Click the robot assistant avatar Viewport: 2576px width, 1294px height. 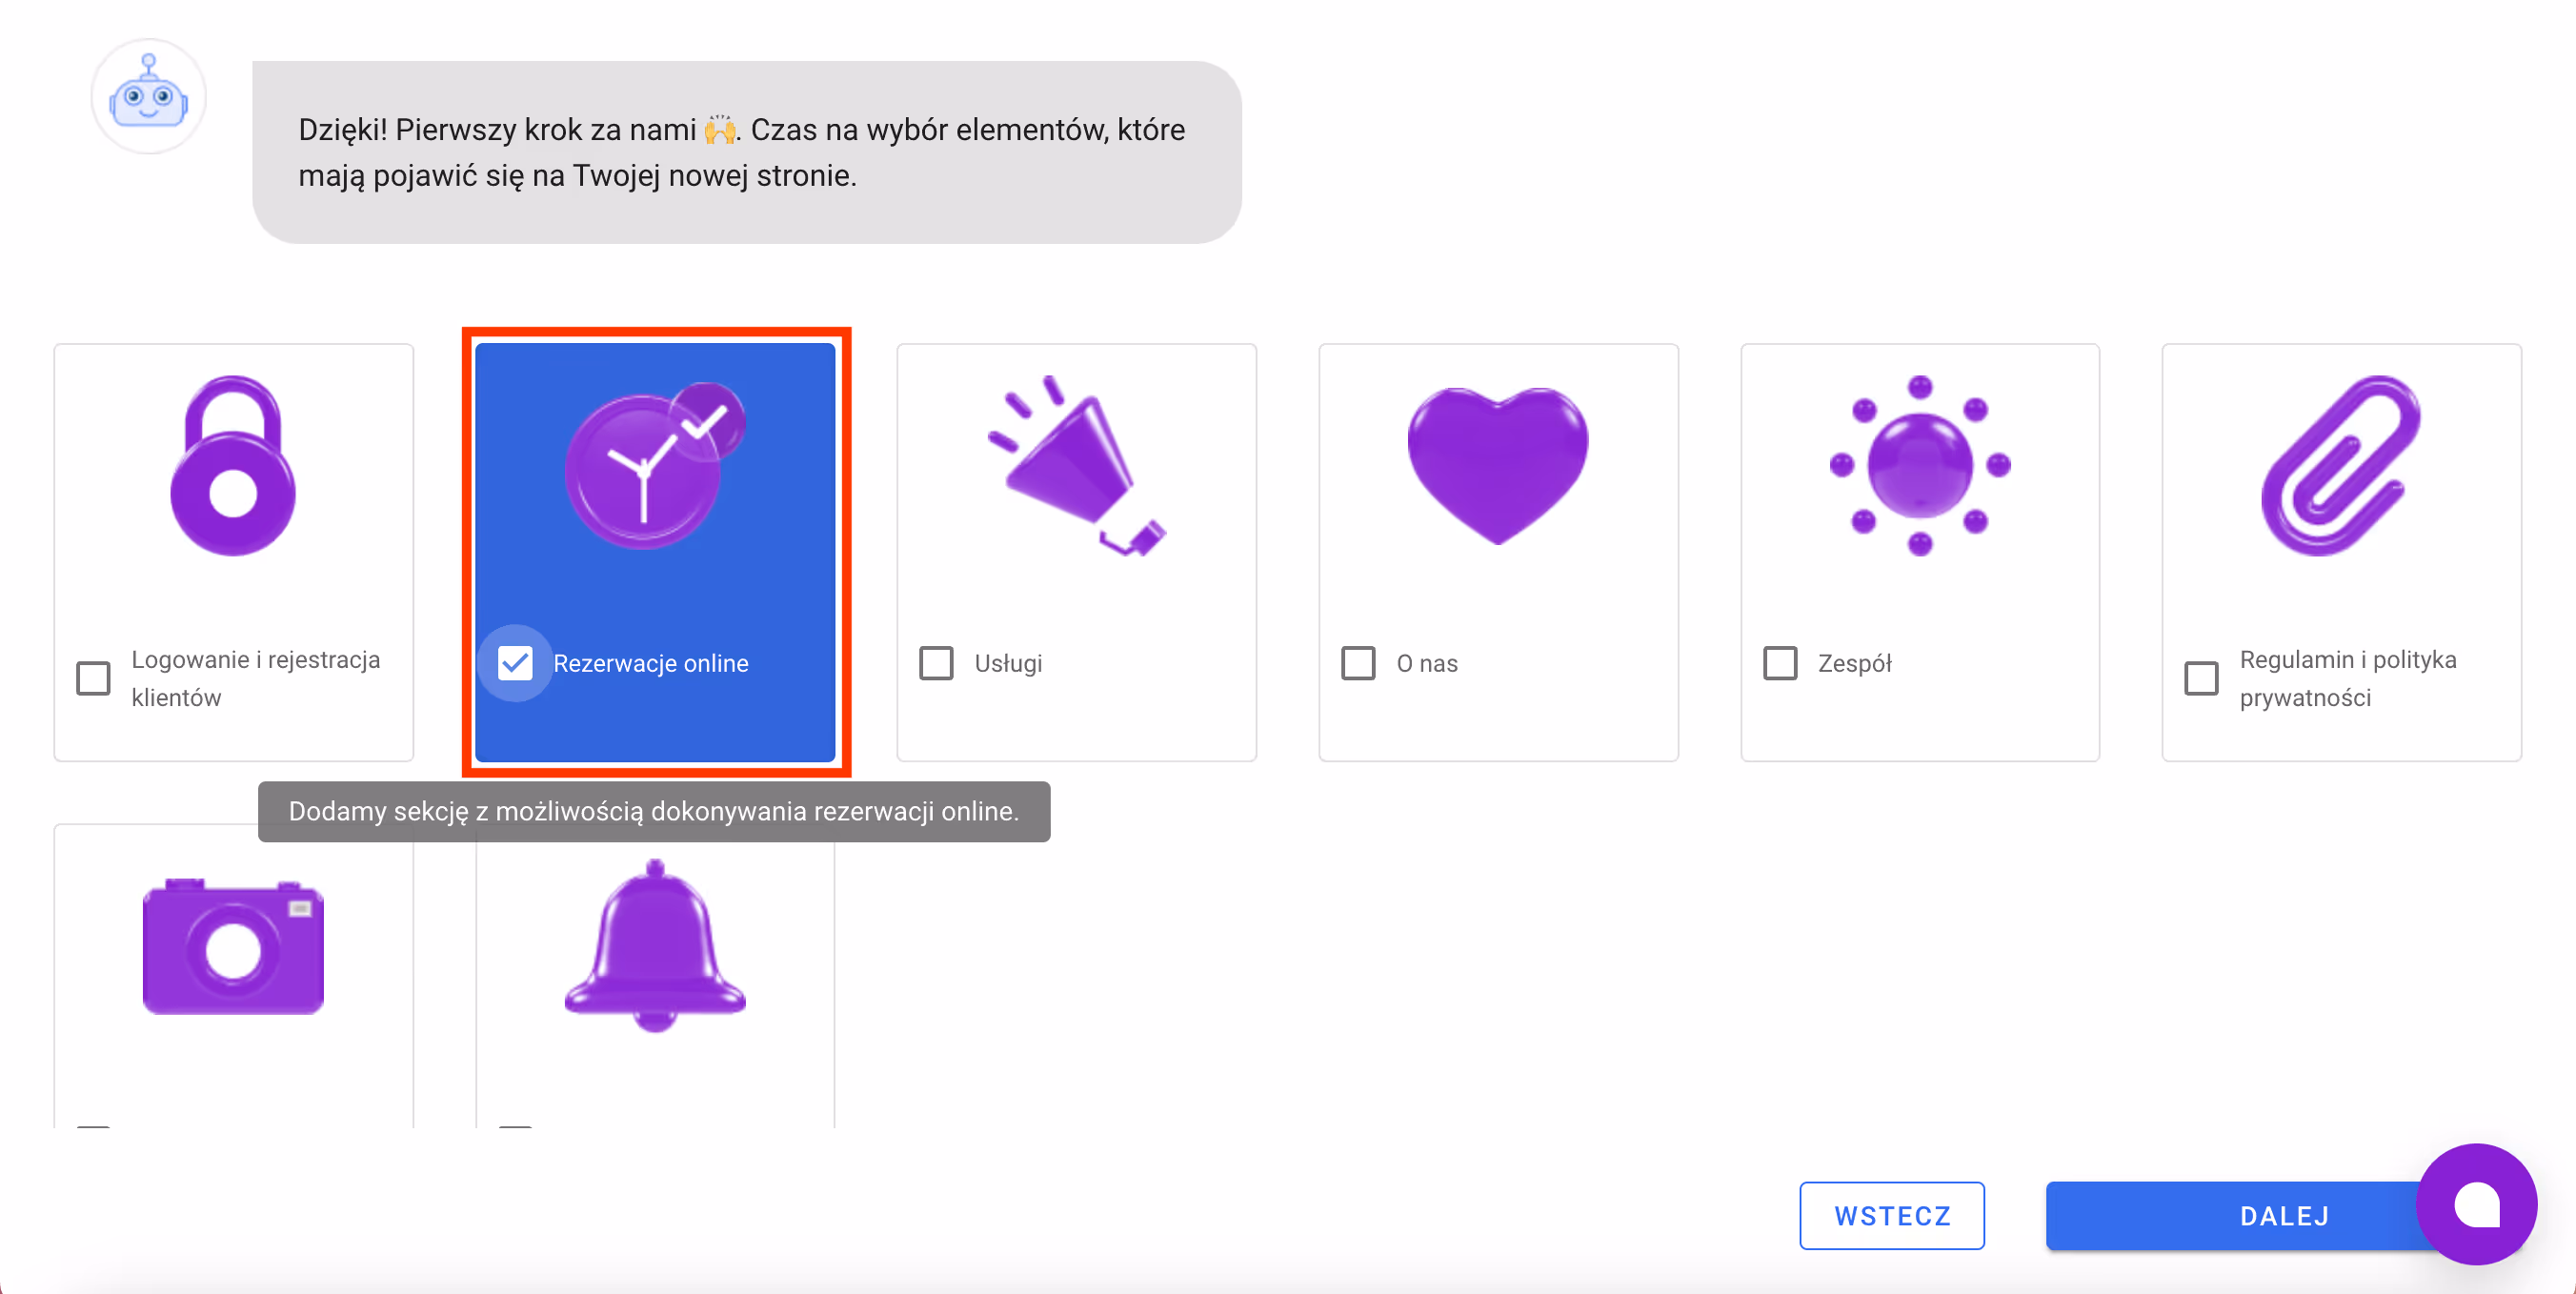[149, 97]
